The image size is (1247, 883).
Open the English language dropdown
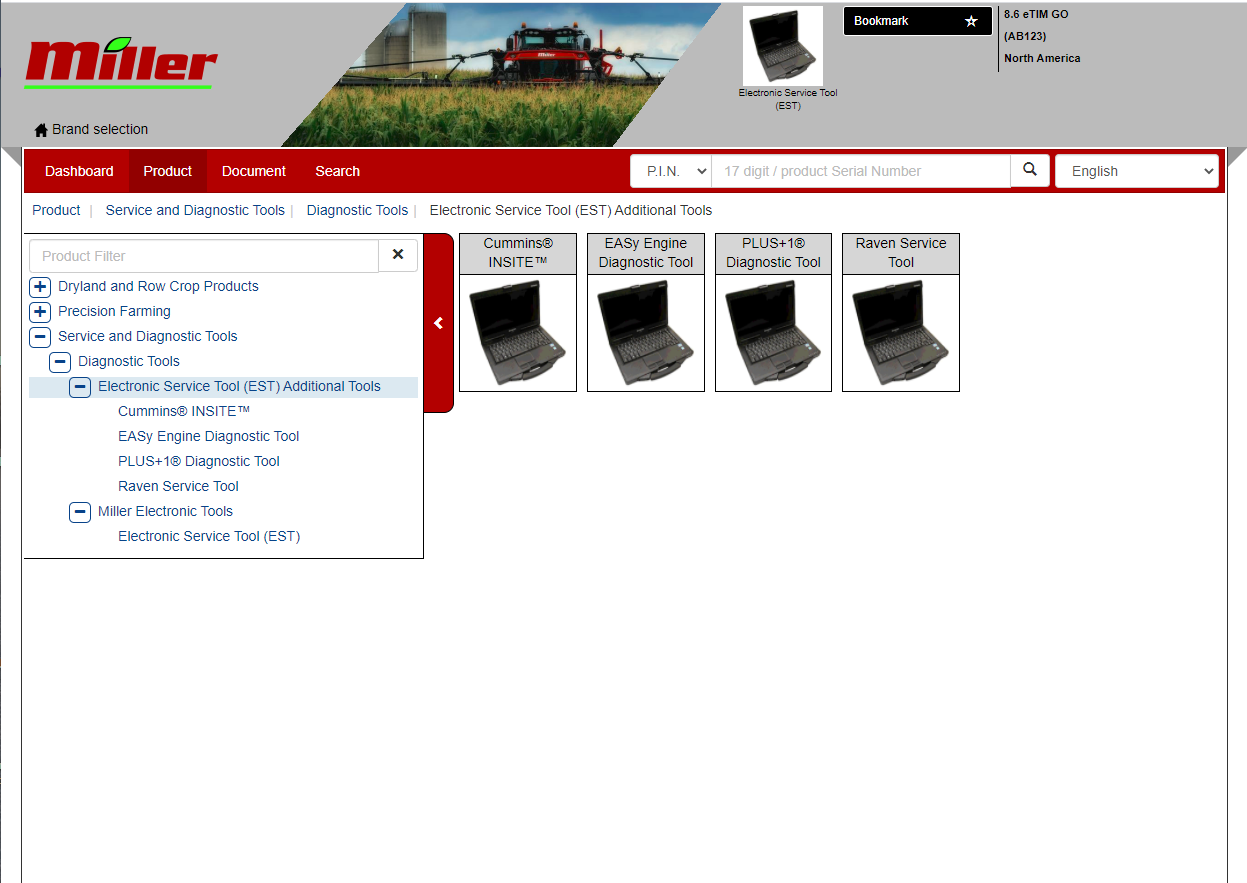coord(1137,171)
